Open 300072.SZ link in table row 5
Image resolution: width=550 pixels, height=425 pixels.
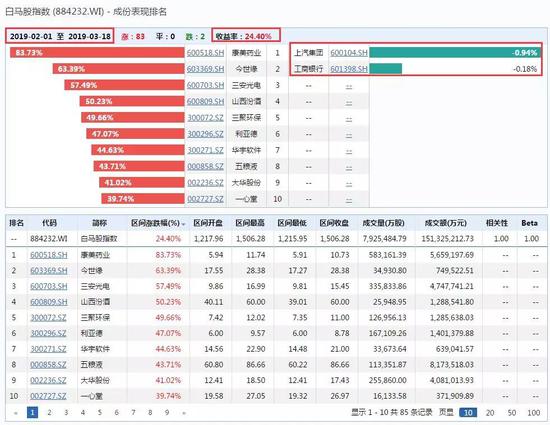[48, 318]
